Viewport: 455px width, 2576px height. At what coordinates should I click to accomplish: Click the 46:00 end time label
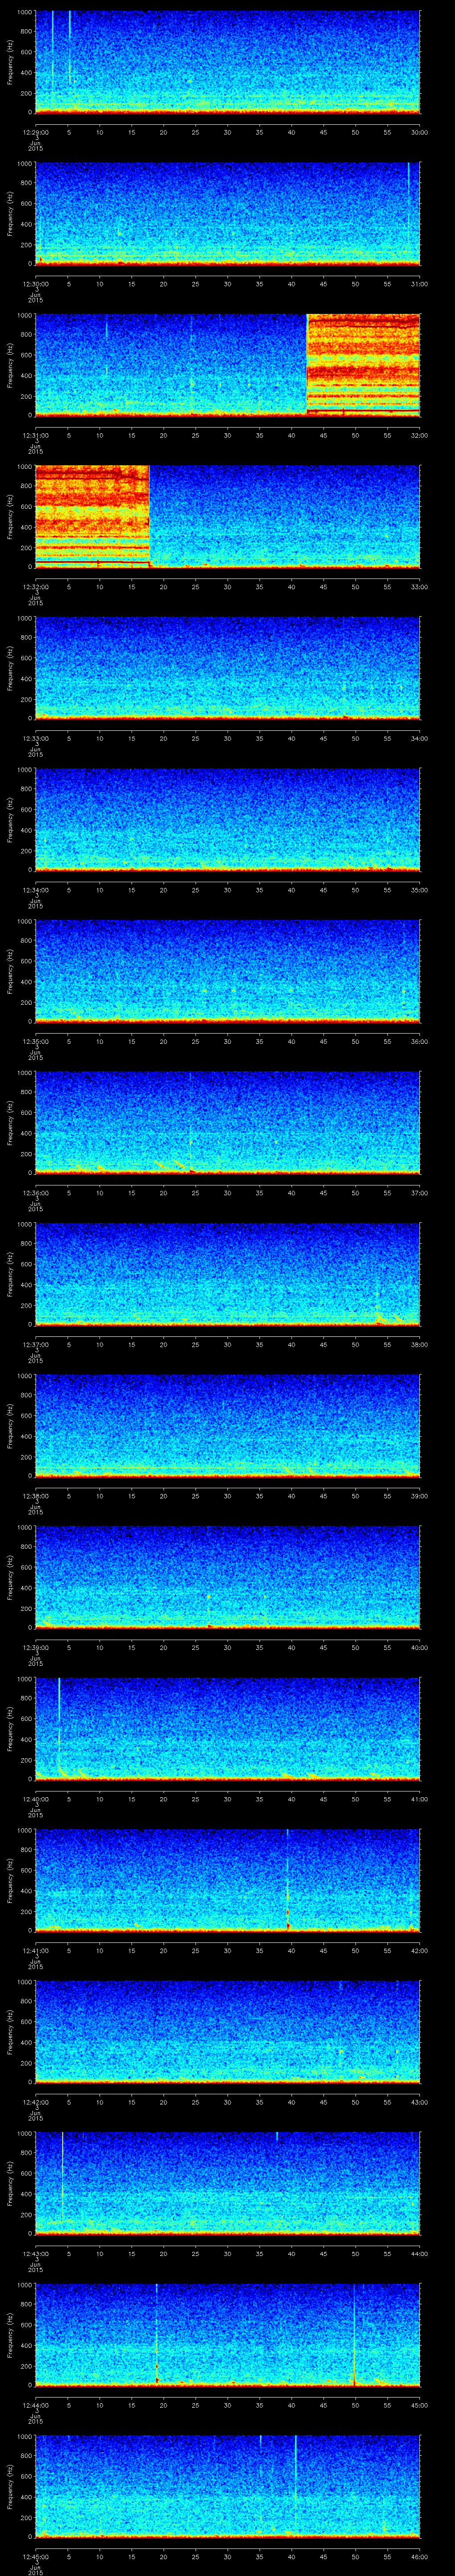tap(420, 2556)
